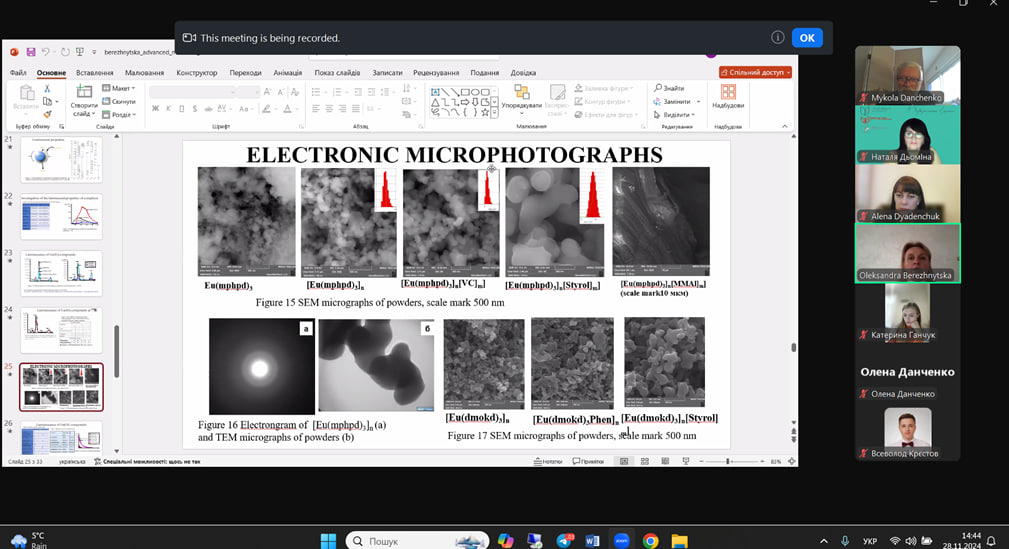Open the Вставлення ribbon tab
1009x549 pixels.
[94, 73]
